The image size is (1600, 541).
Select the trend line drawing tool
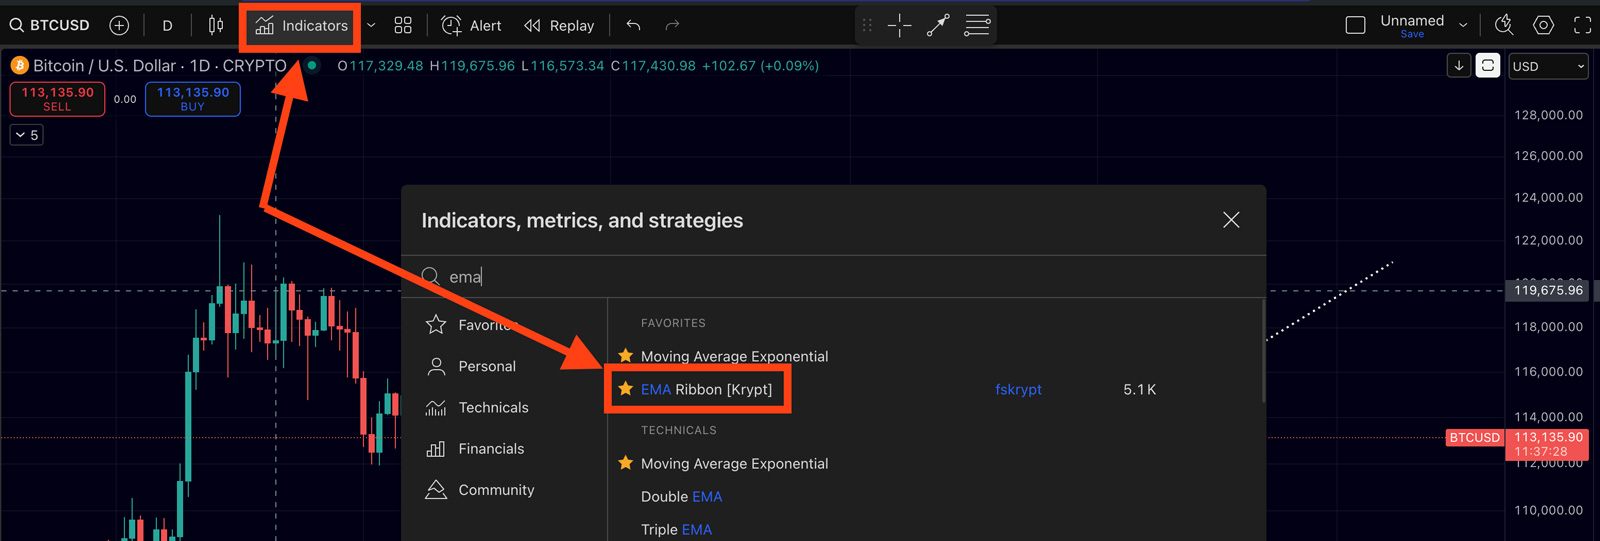(938, 25)
